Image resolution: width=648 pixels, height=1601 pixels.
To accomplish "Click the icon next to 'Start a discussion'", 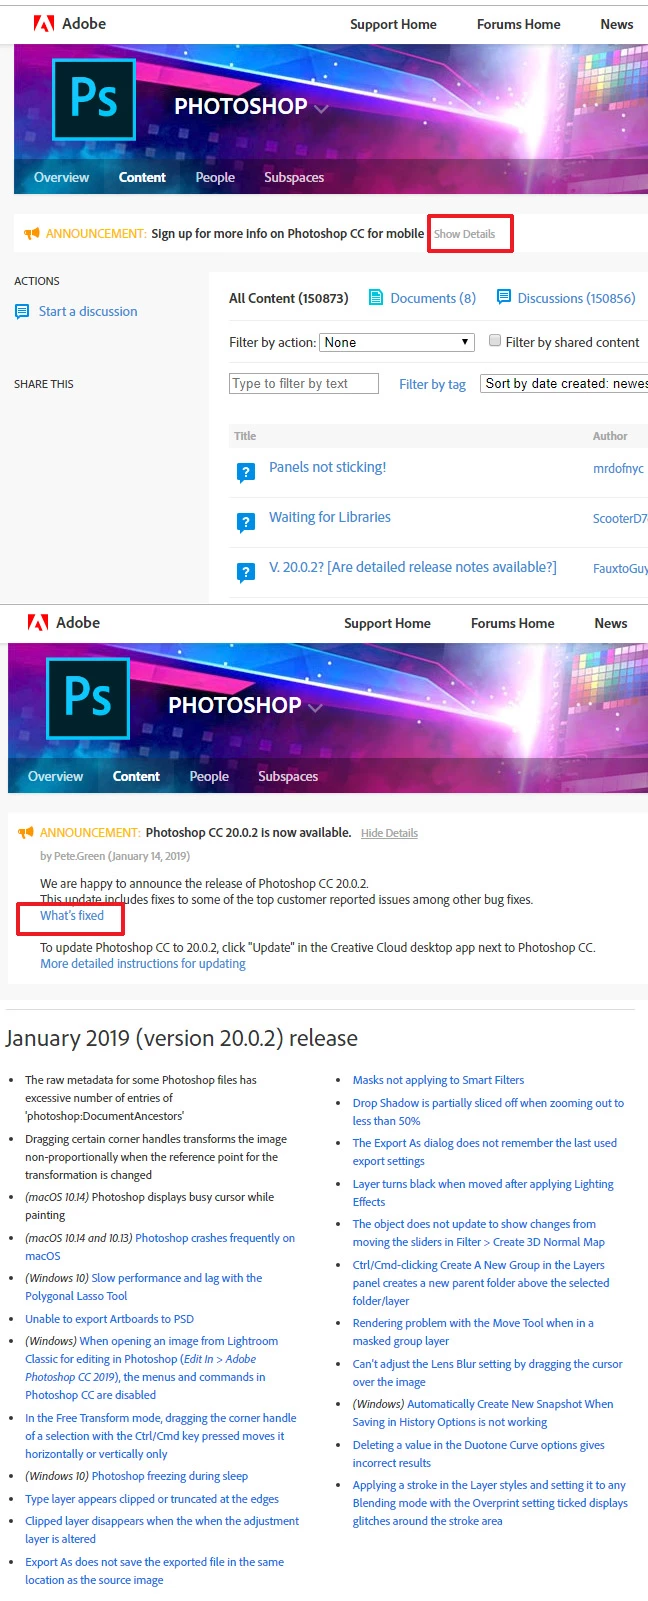I will pos(22,311).
